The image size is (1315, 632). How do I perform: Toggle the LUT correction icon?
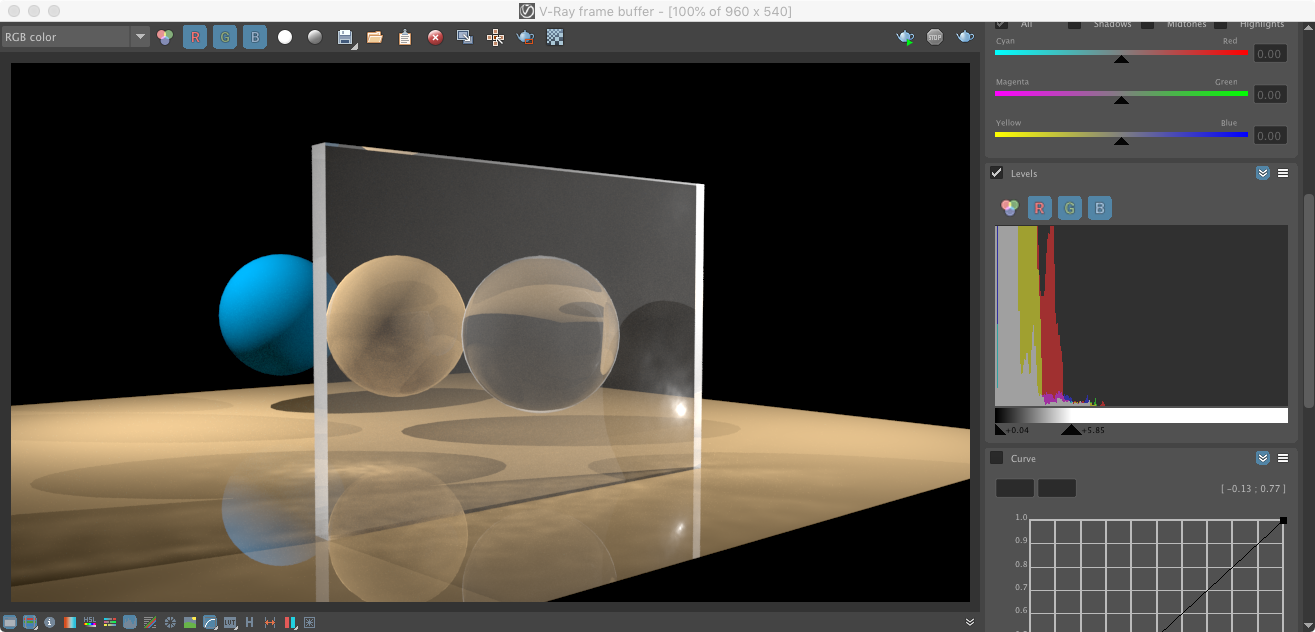point(230,622)
